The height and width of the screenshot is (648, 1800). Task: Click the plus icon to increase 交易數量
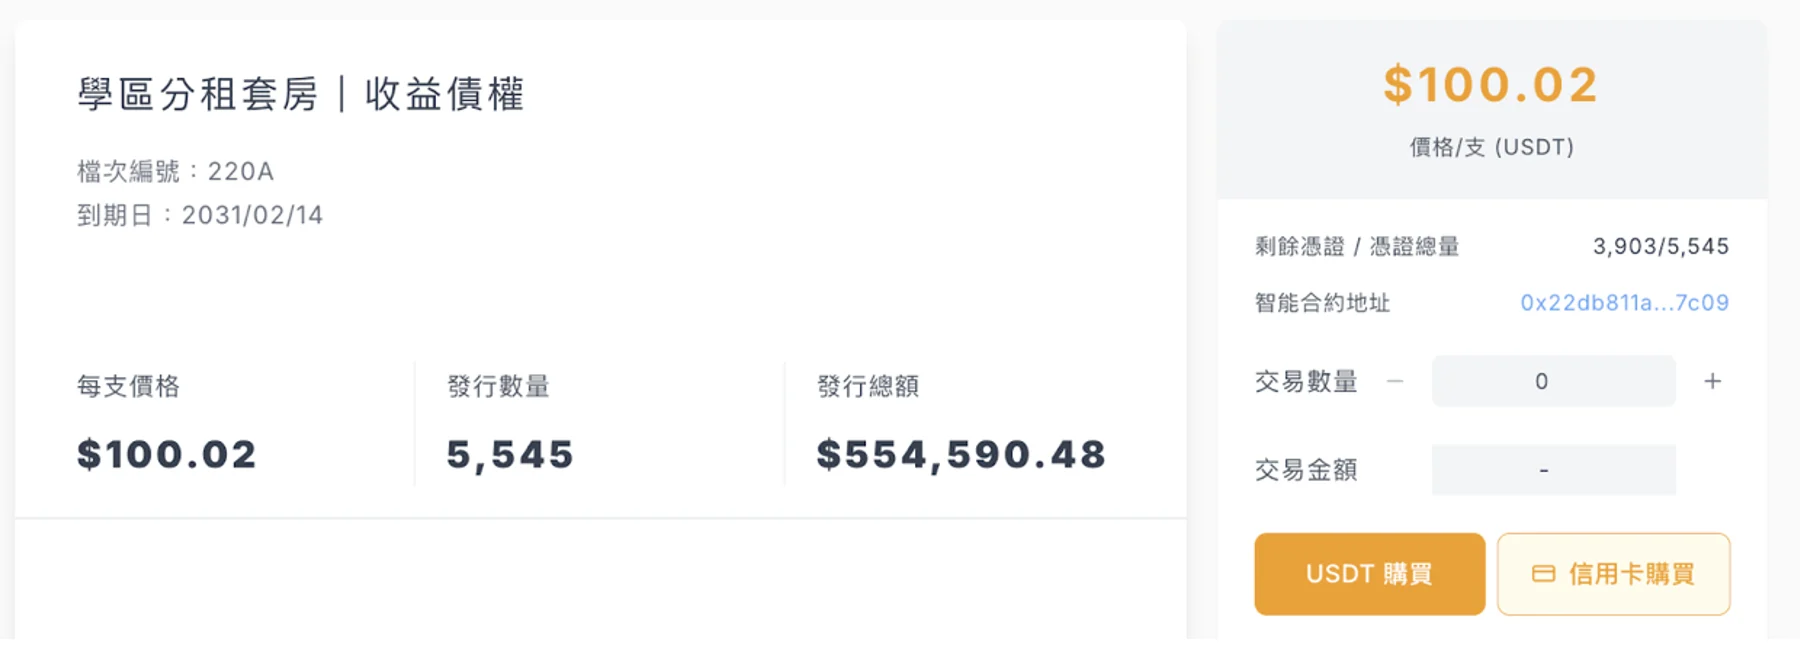[1712, 381]
